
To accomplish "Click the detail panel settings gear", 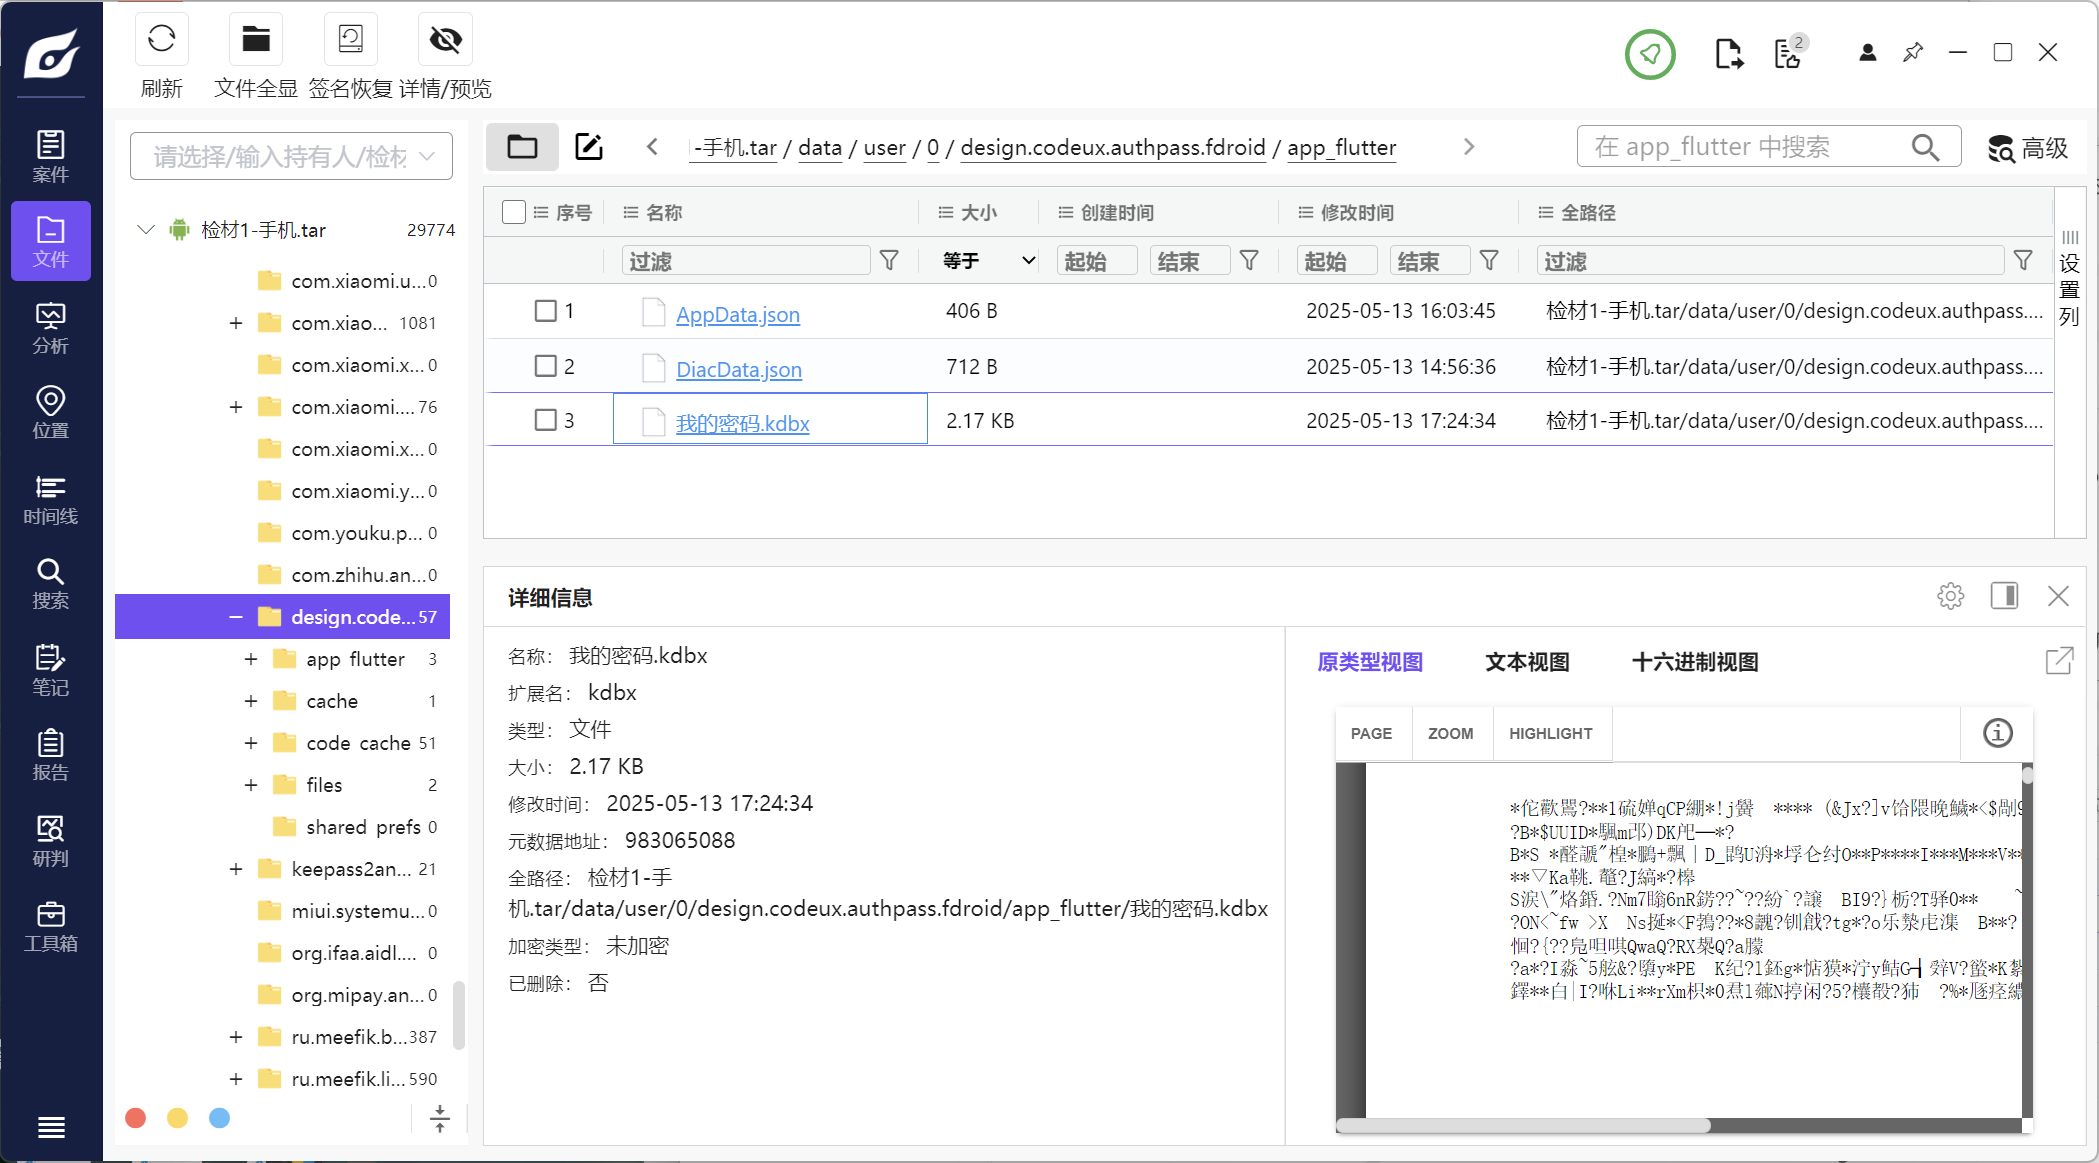I will [x=1950, y=597].
